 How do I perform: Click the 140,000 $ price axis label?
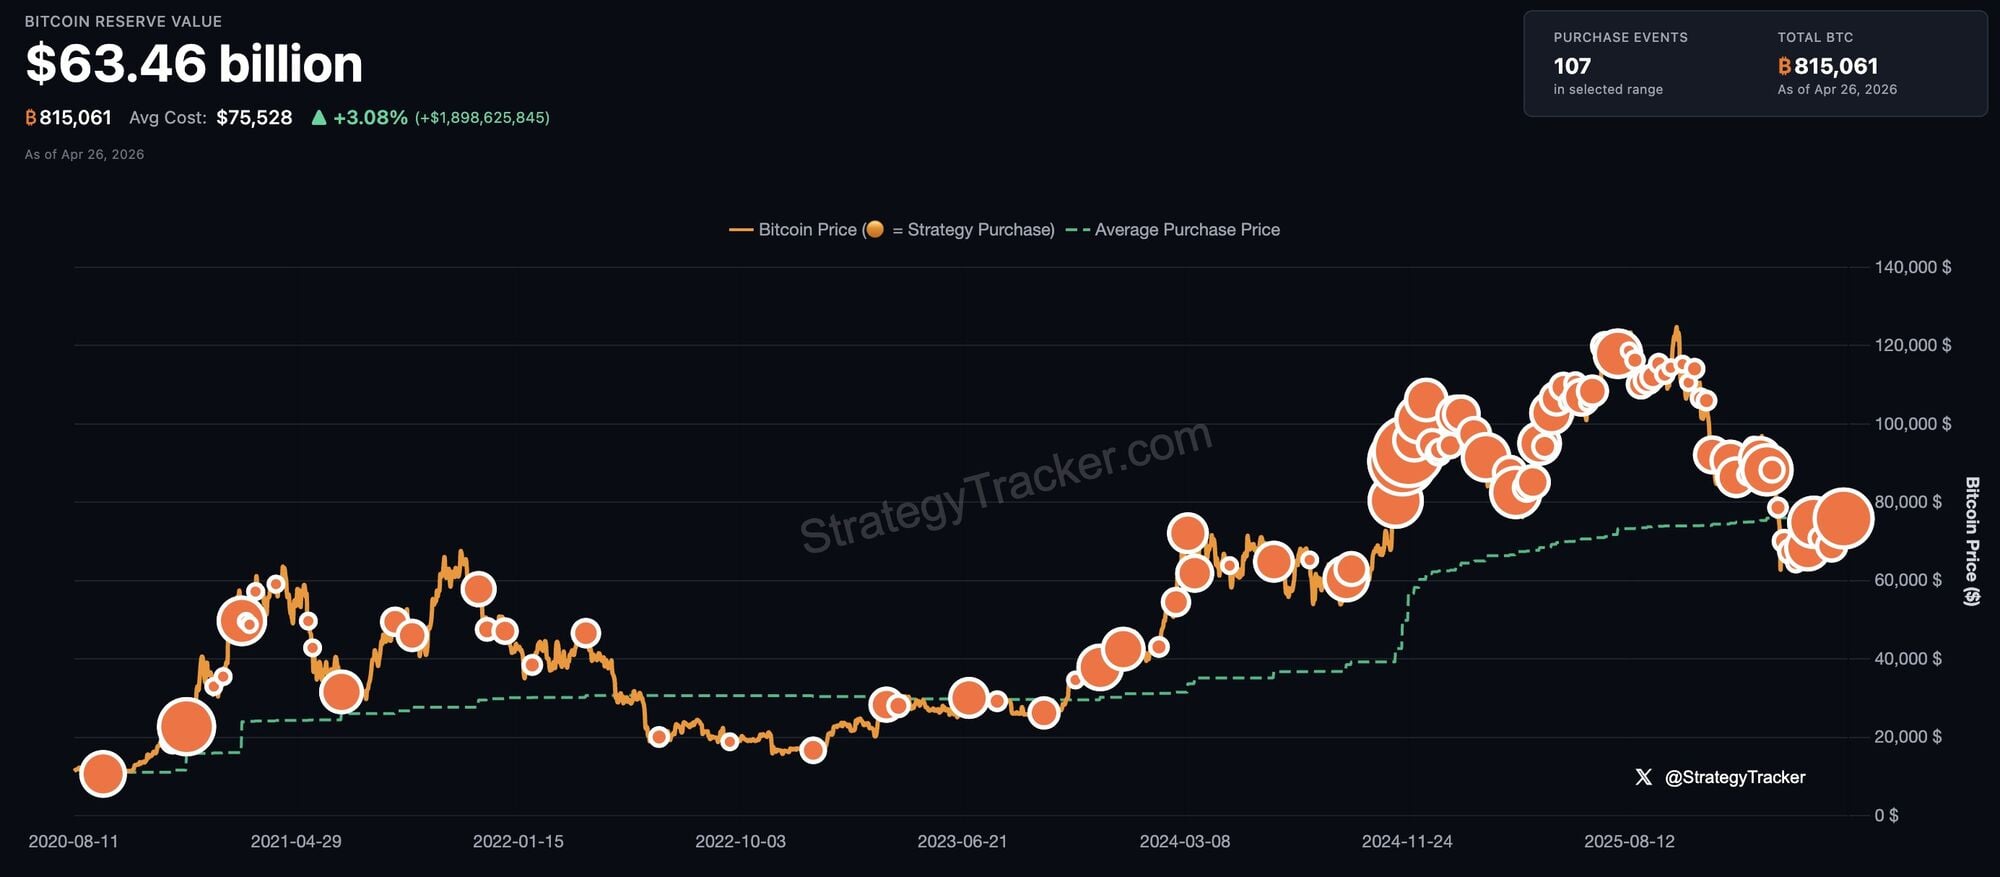coord(1912,267)
